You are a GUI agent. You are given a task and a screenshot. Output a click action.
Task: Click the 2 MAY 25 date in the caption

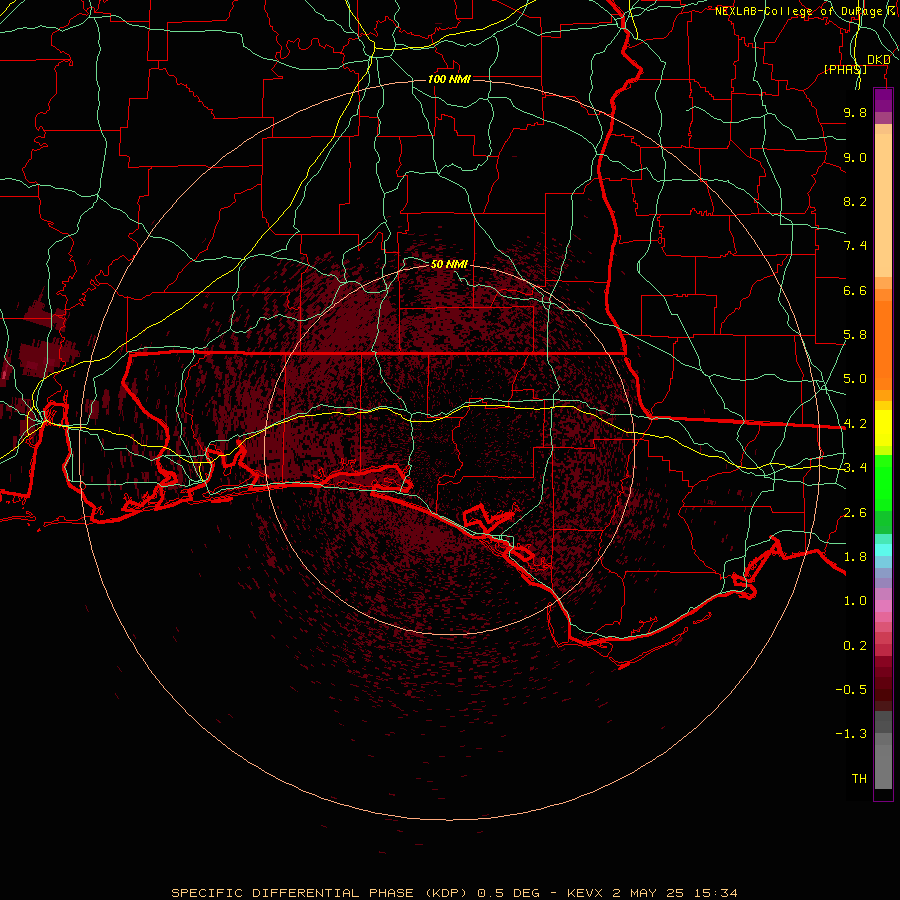650,893
